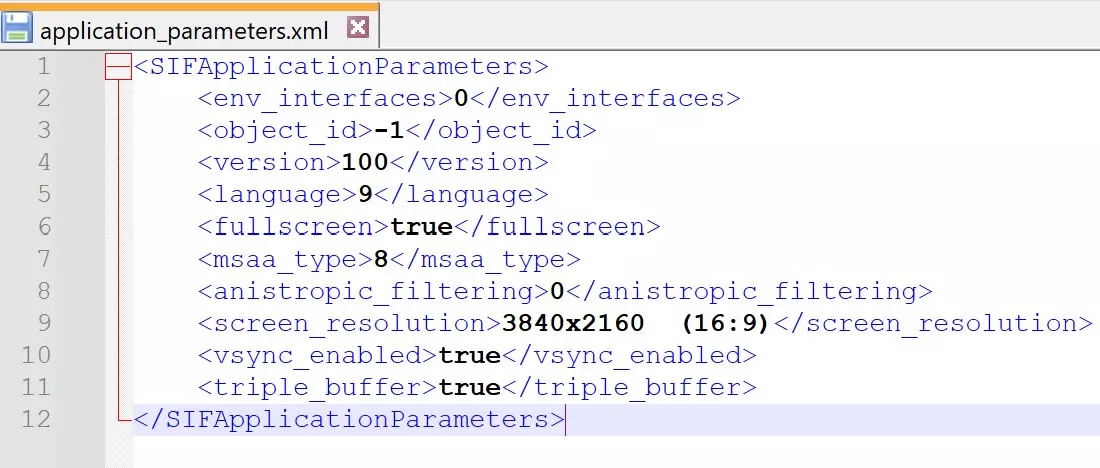The height and width of the screenshot is (468, 1100).
Task: Click the object_id value -1
Action: (x=389, y=131)
